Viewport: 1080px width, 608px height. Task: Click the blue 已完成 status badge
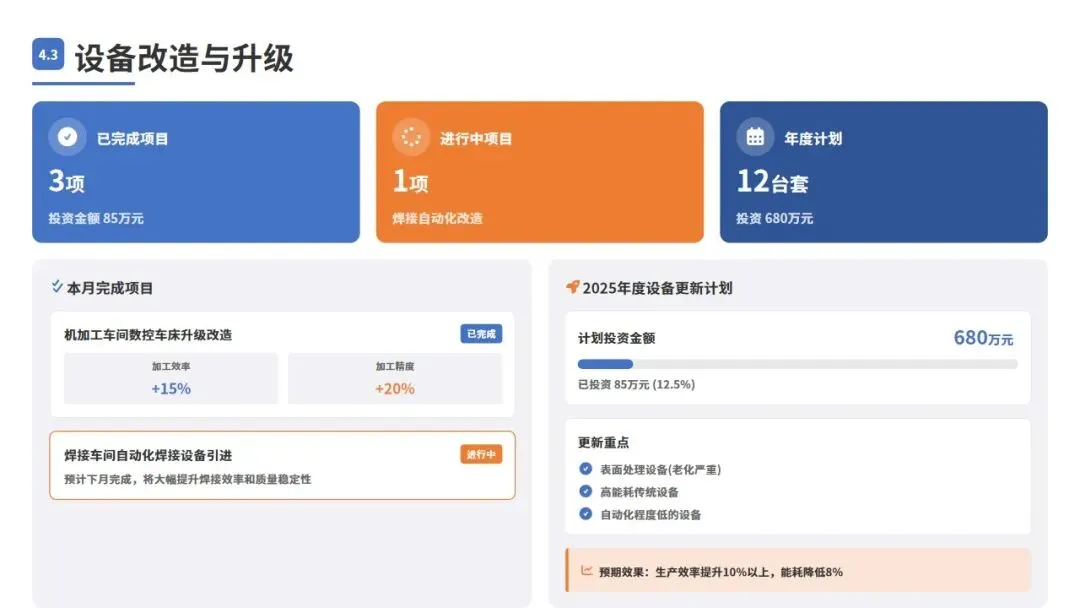[x=481, y=334]
